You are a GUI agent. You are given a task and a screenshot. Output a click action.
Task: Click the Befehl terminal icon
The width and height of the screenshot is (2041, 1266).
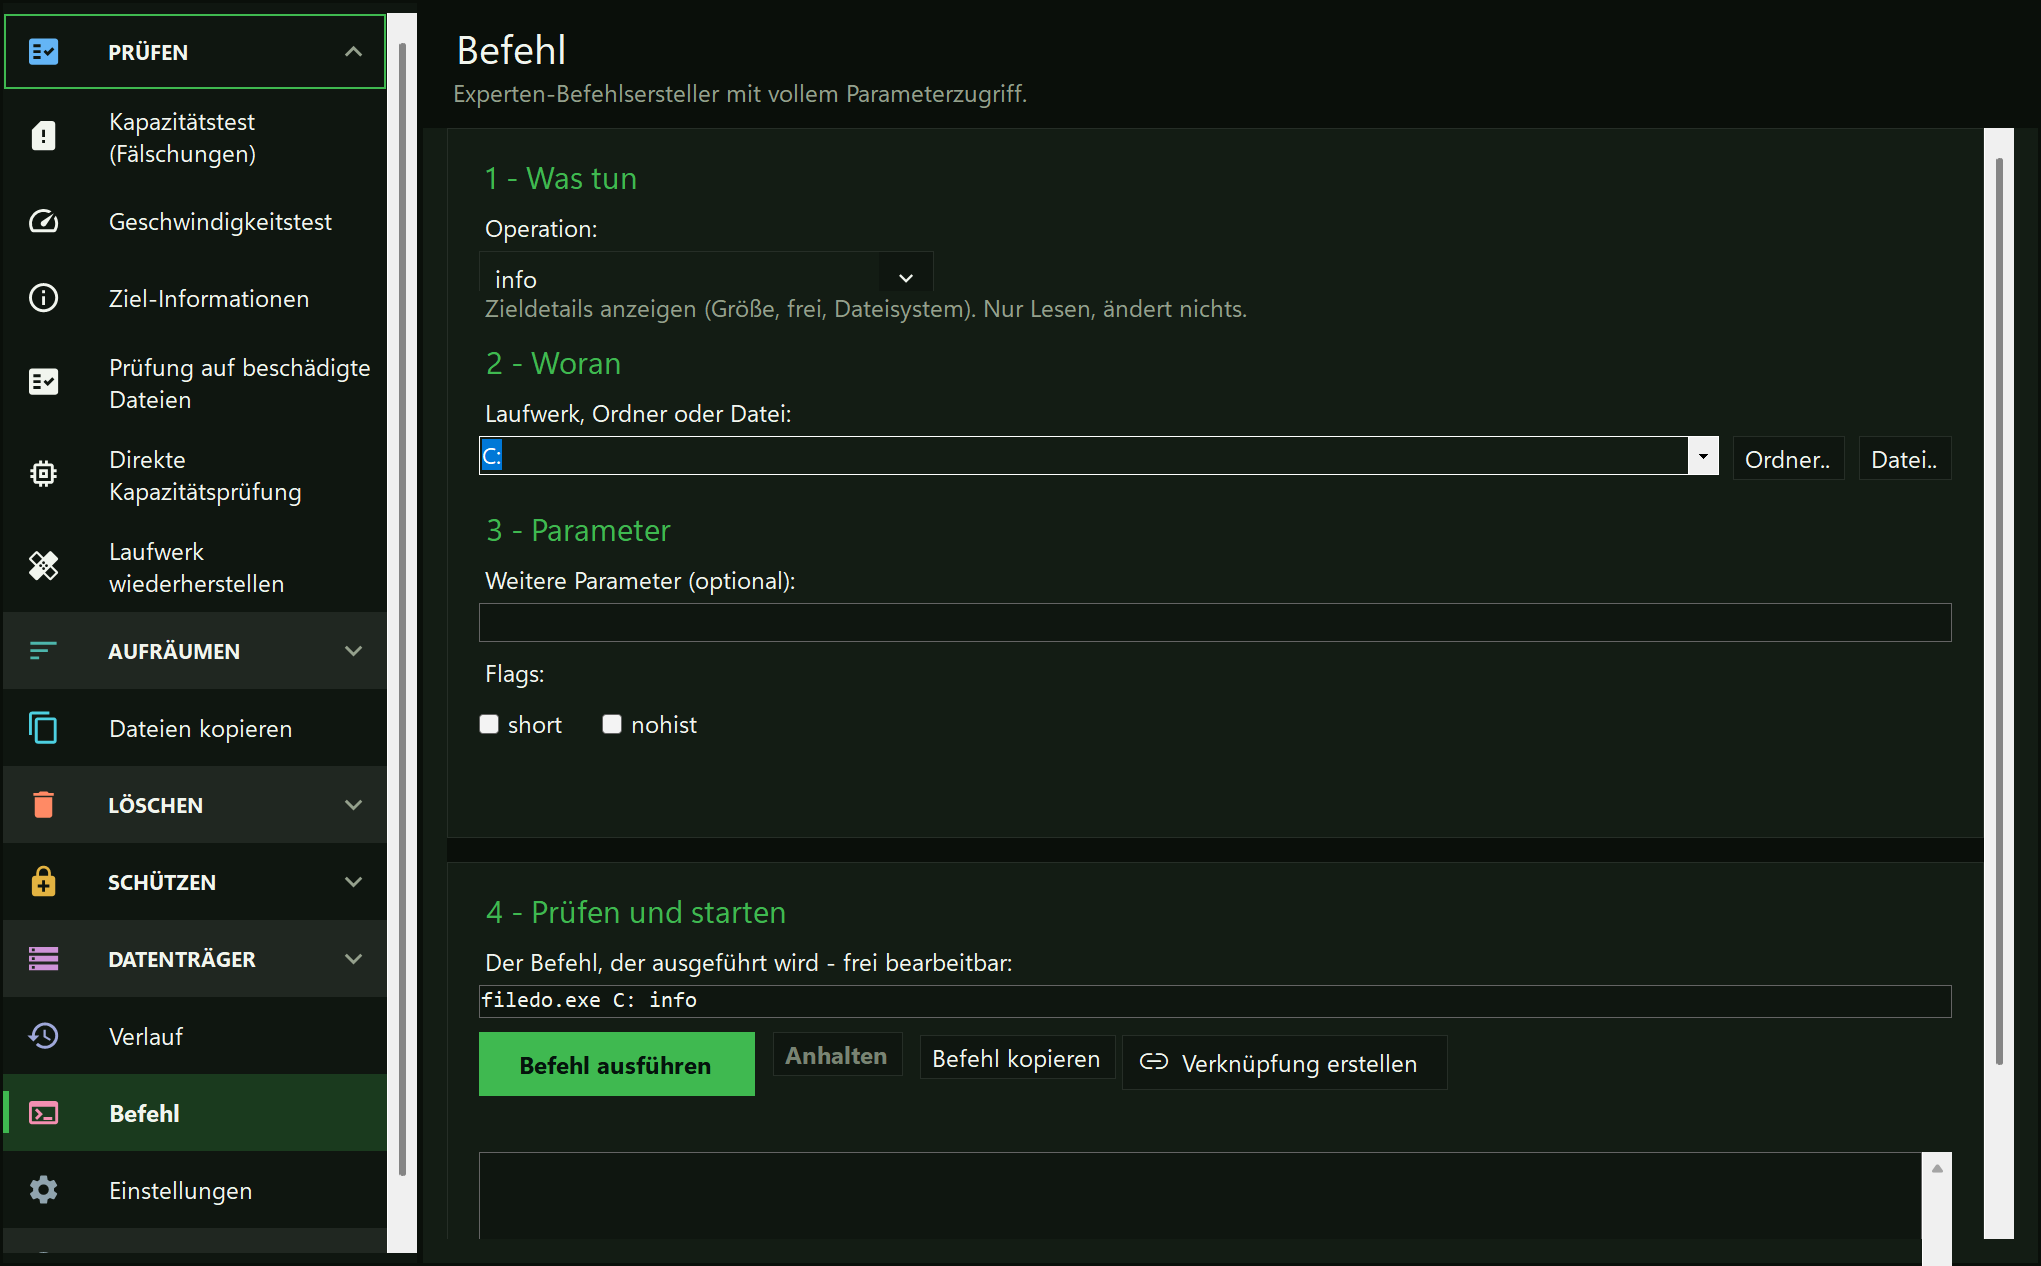pos(43,1113)
